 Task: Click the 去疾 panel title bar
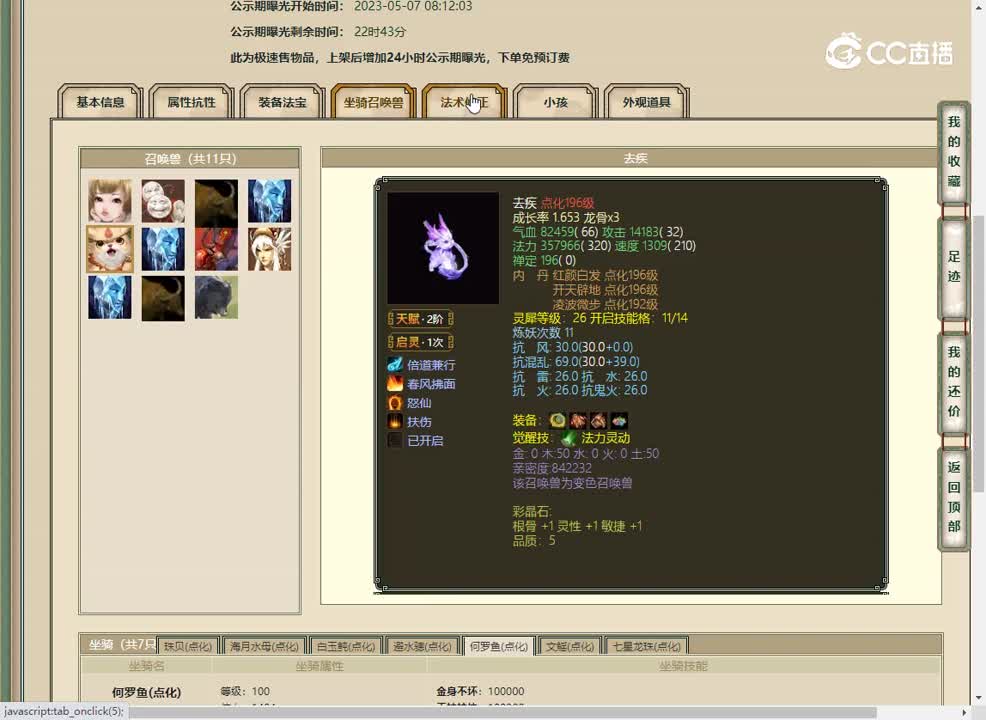631,158
